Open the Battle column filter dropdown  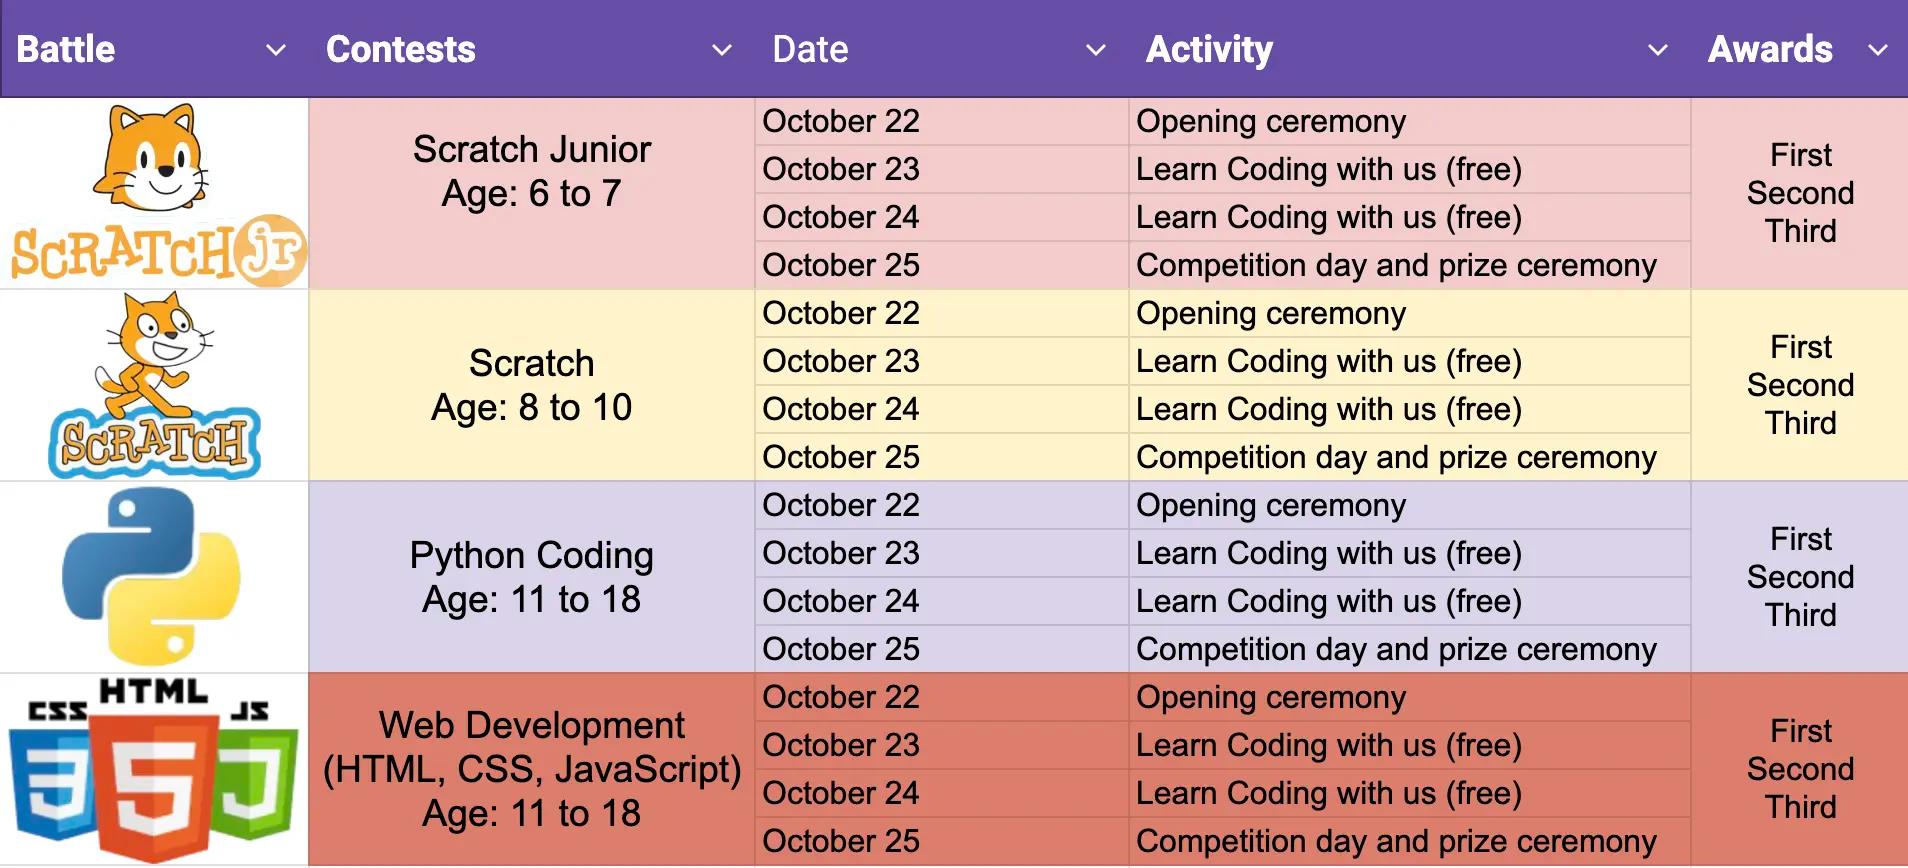coord(276,50)
